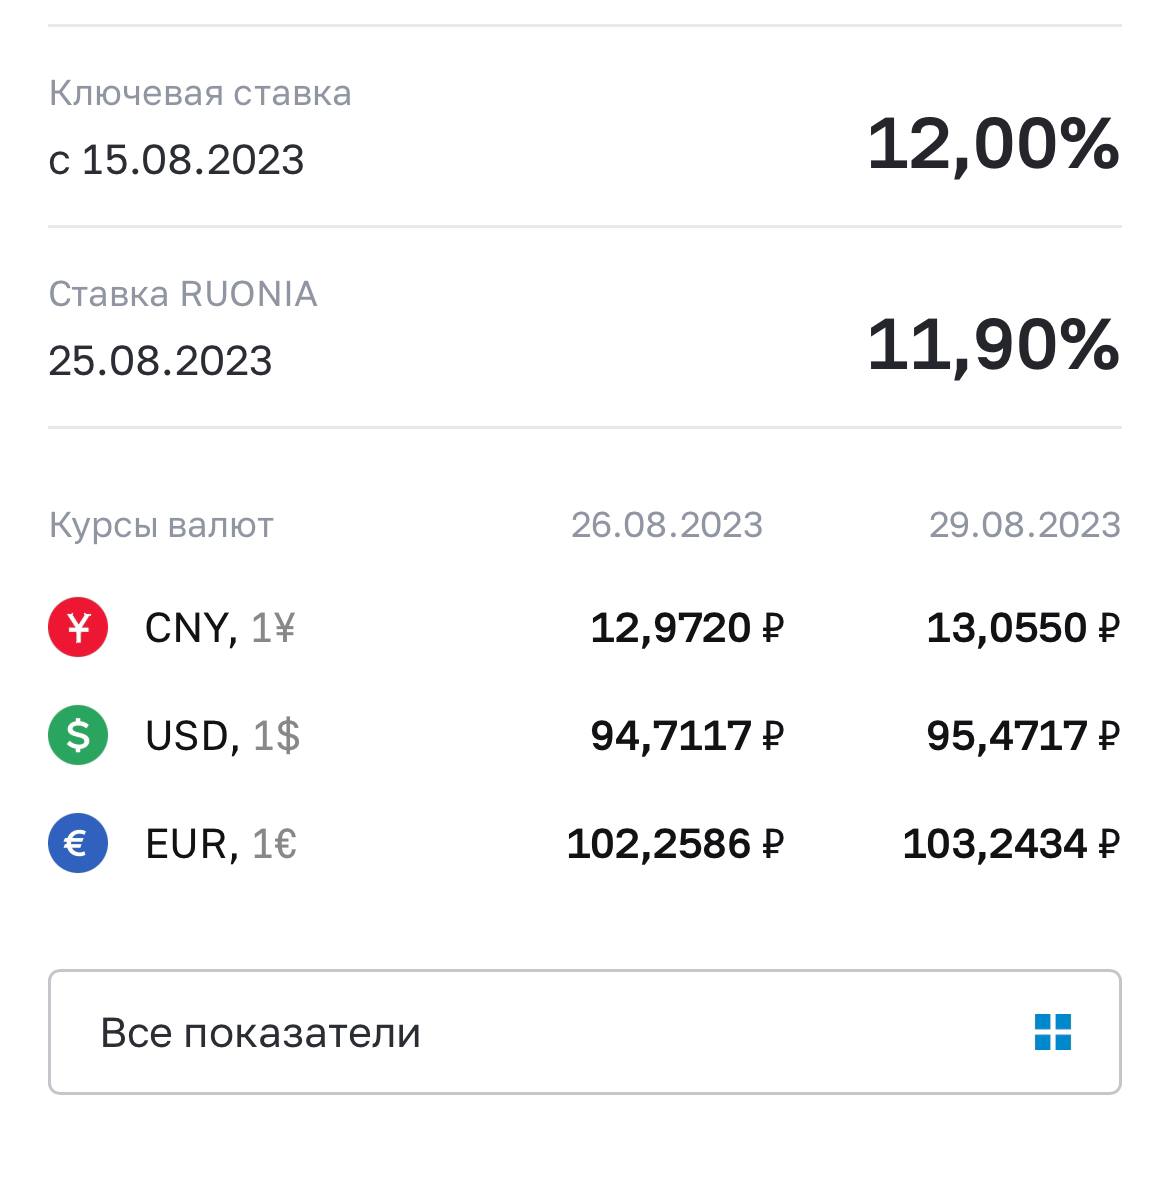This screenshot has width=1170, height=1203.
Task: Click the 12,00% key rate value
Action: point(993,144)
